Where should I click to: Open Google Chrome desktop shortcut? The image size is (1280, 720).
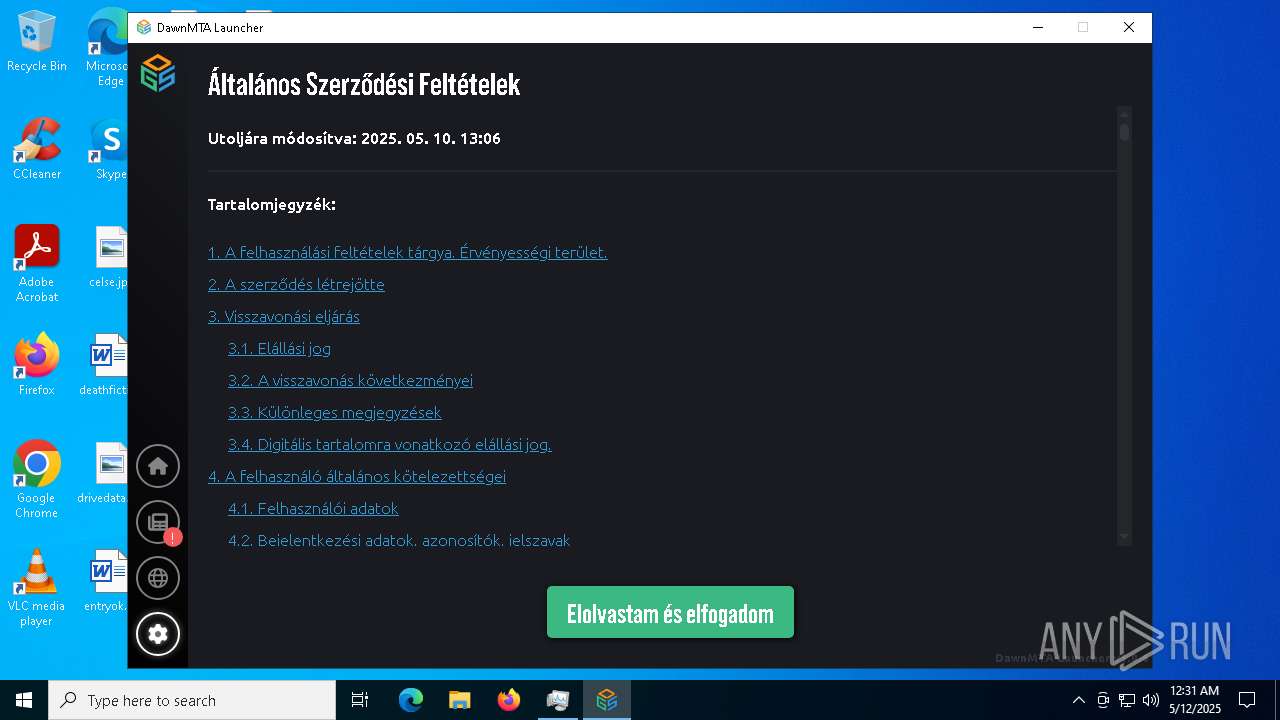click(x=37, y=480)
